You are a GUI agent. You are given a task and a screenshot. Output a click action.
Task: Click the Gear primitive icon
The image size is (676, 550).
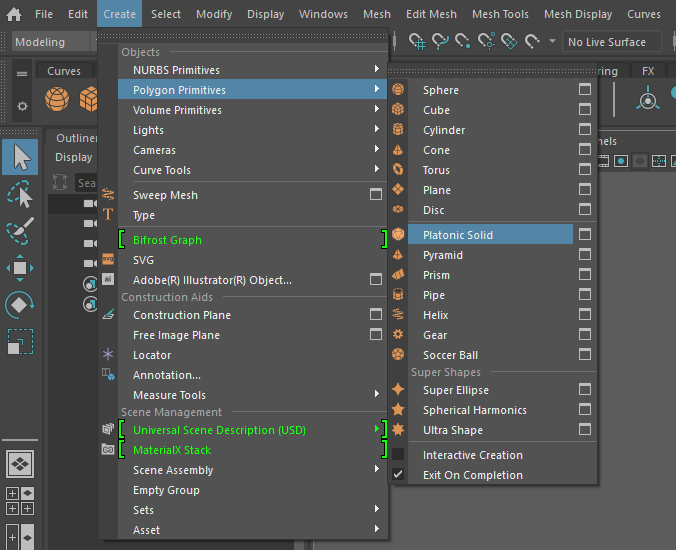(x=398, y=334)
